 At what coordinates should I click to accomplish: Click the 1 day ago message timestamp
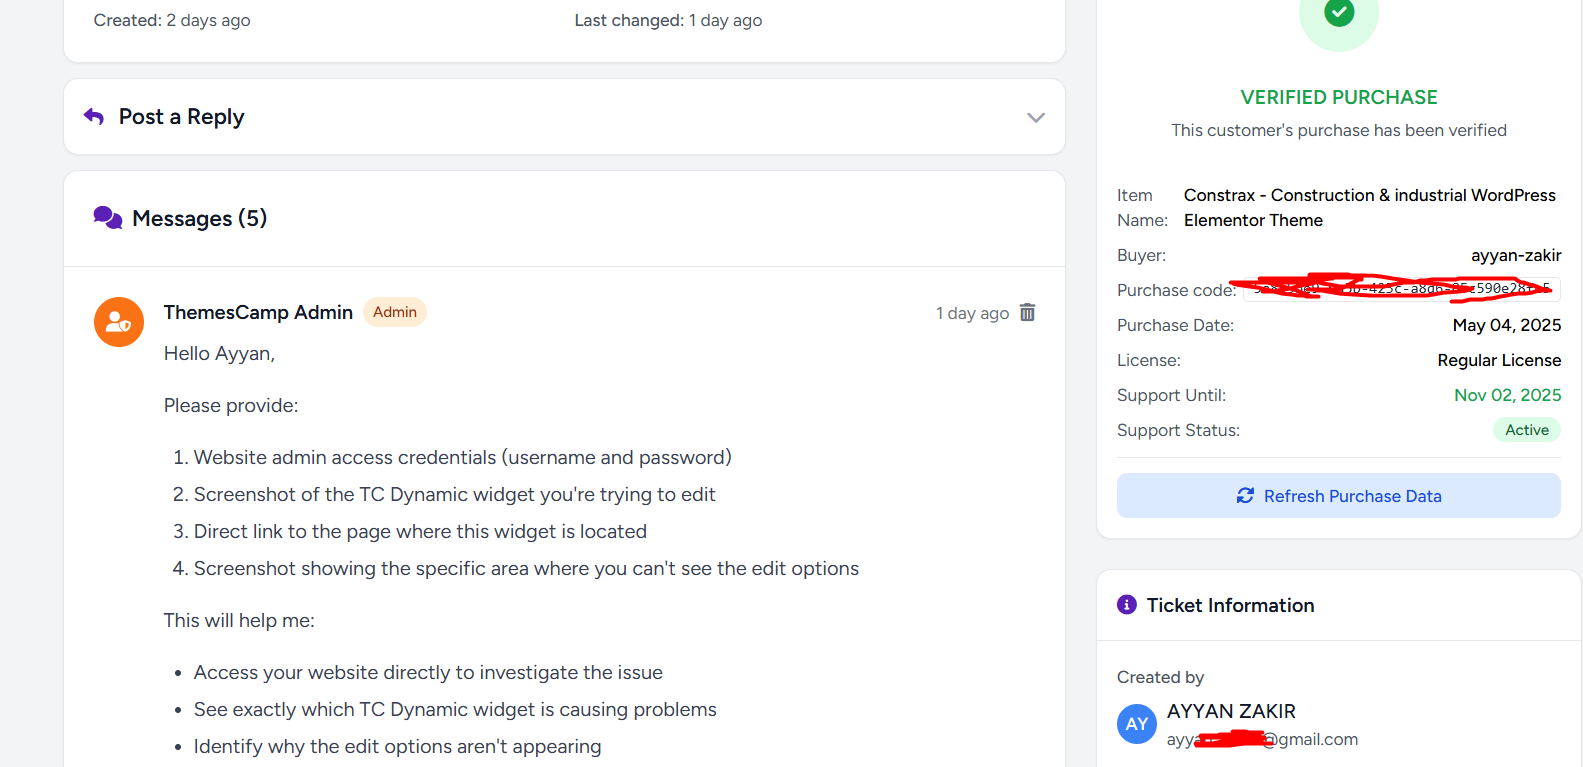972,313
